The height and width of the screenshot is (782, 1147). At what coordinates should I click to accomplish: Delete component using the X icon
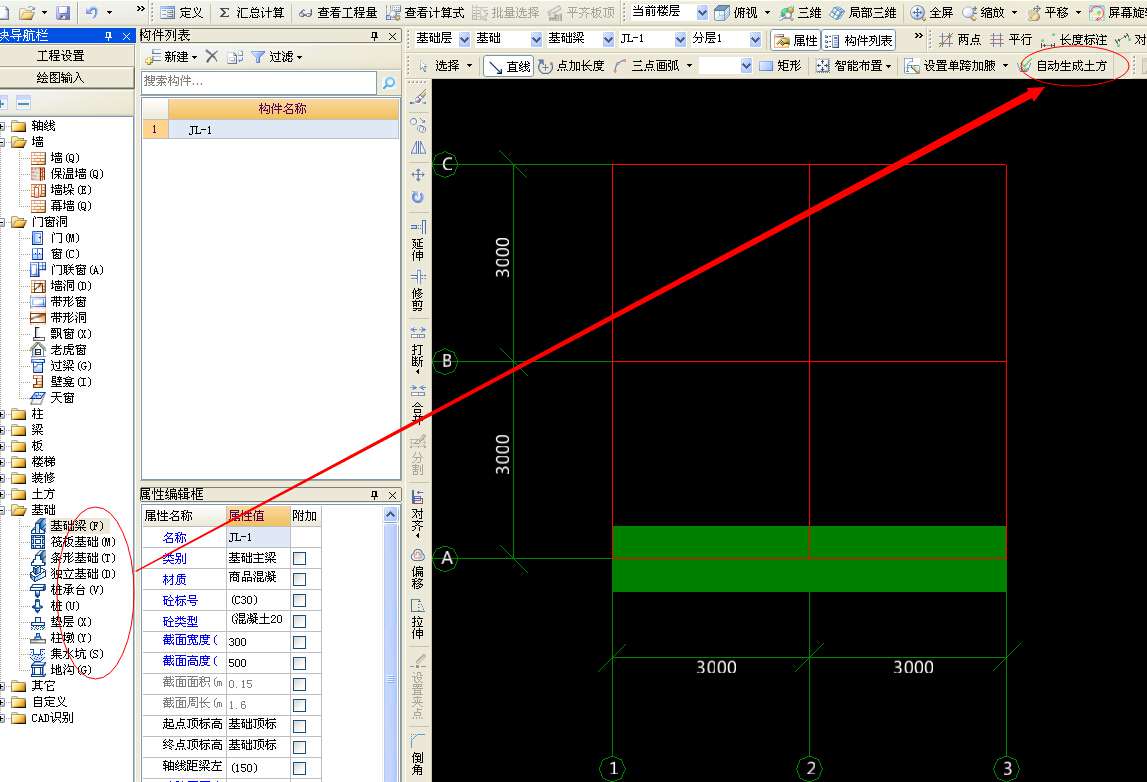point(211,56)
